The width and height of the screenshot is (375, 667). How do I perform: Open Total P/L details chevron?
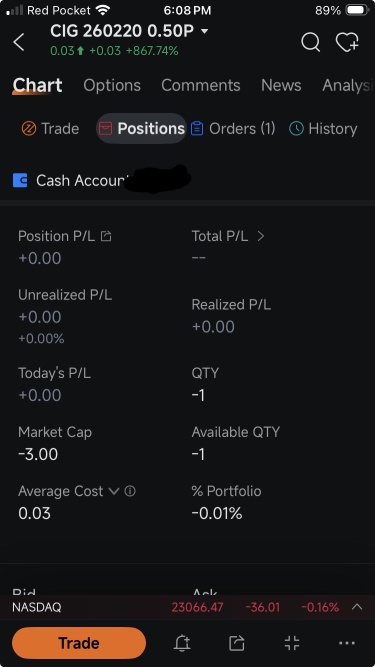(x=261, y=236)
